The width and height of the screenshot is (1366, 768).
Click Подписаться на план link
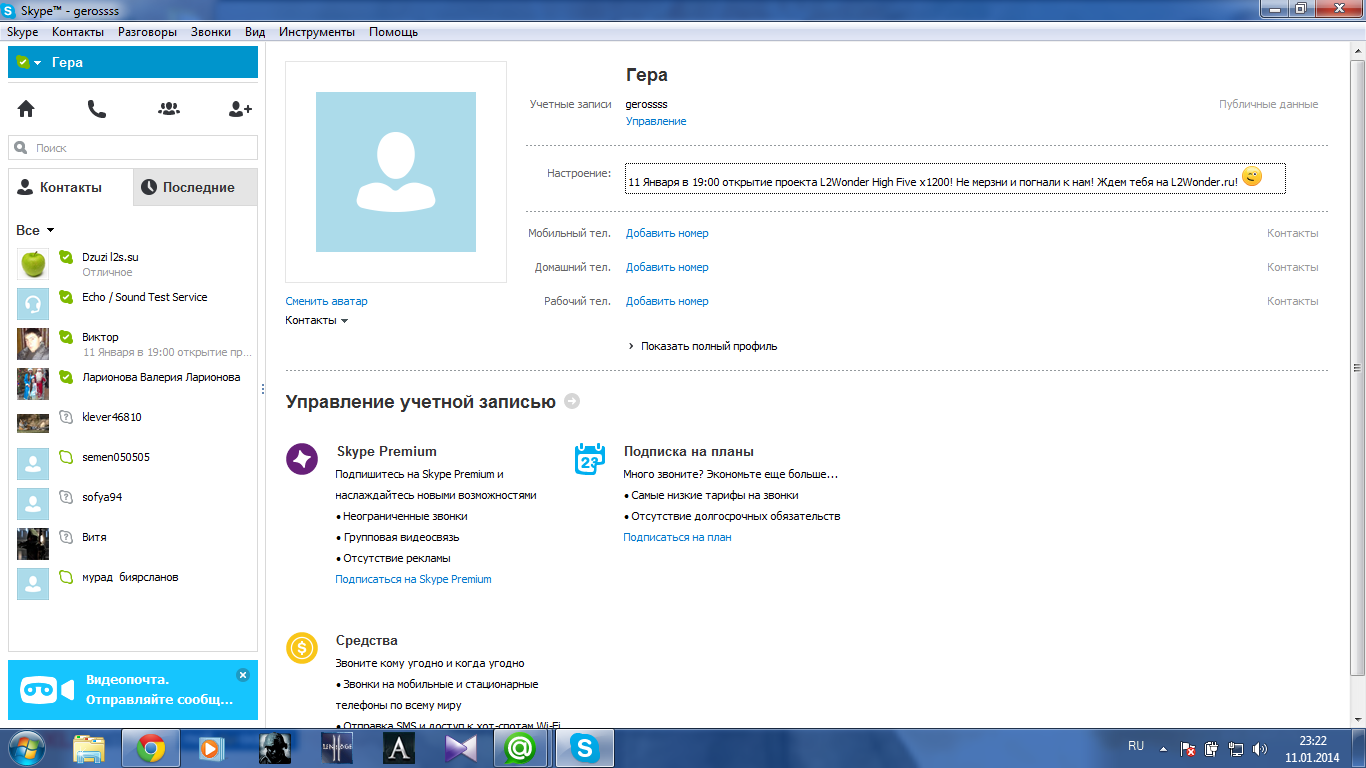tap(677, 537)
